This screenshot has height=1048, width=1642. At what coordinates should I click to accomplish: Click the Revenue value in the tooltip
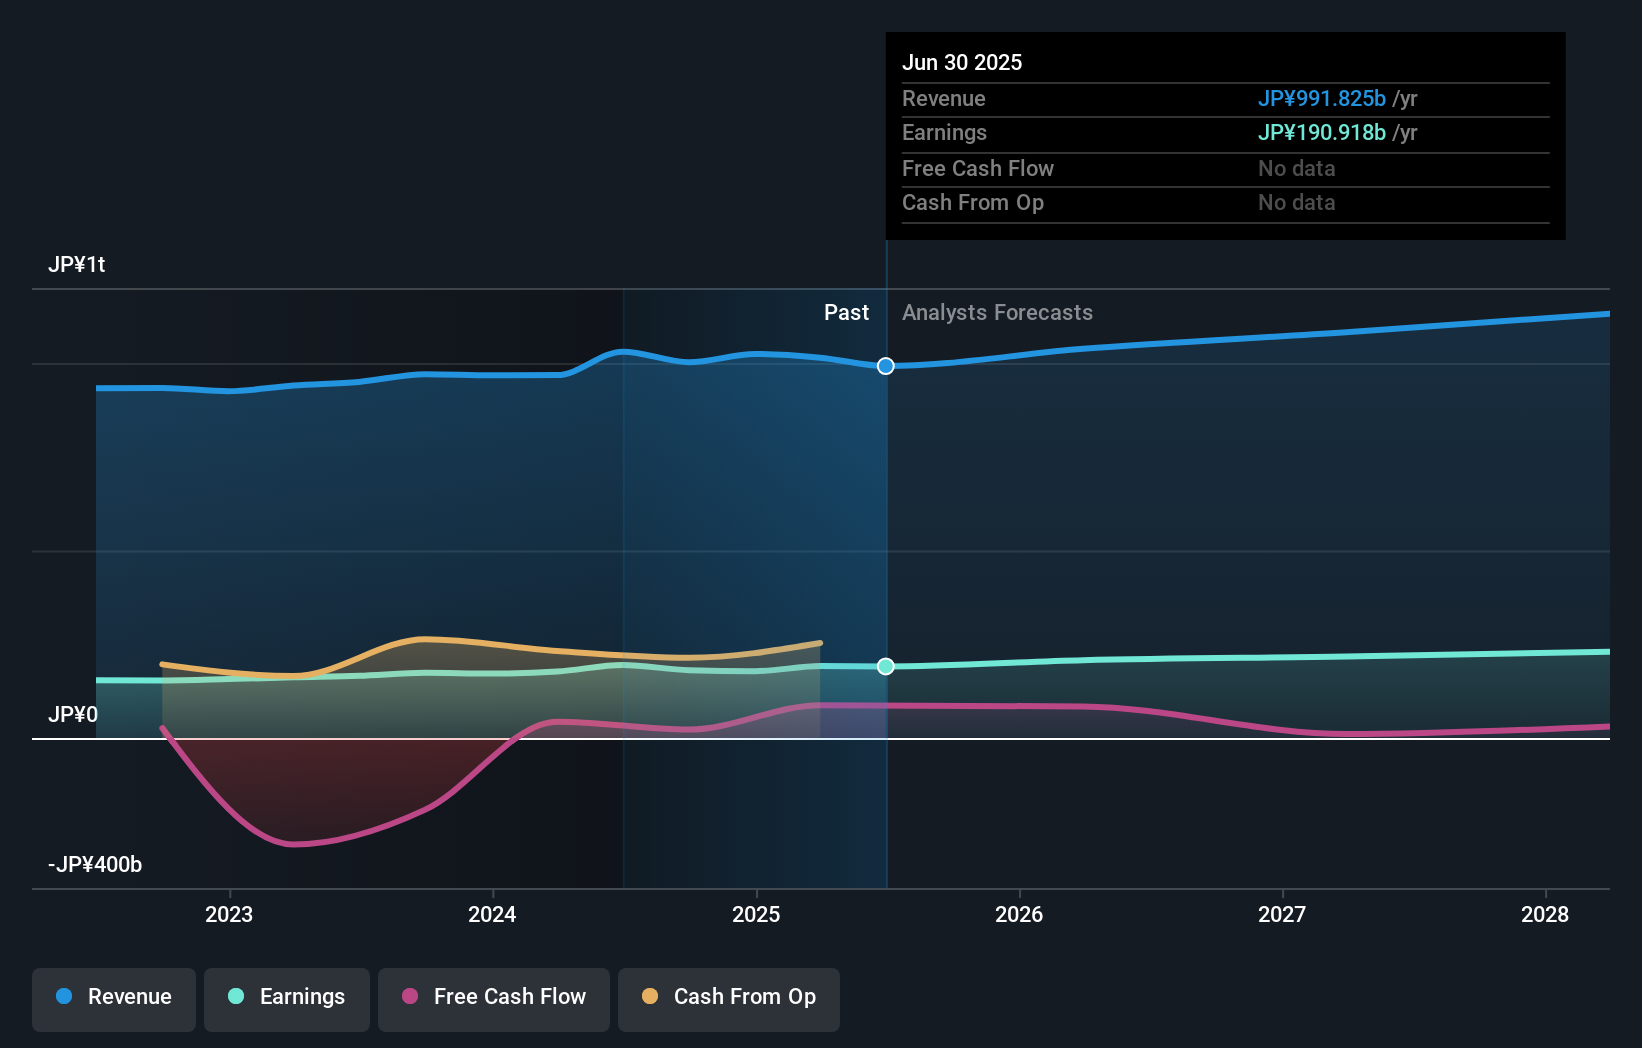(1322, 98)
